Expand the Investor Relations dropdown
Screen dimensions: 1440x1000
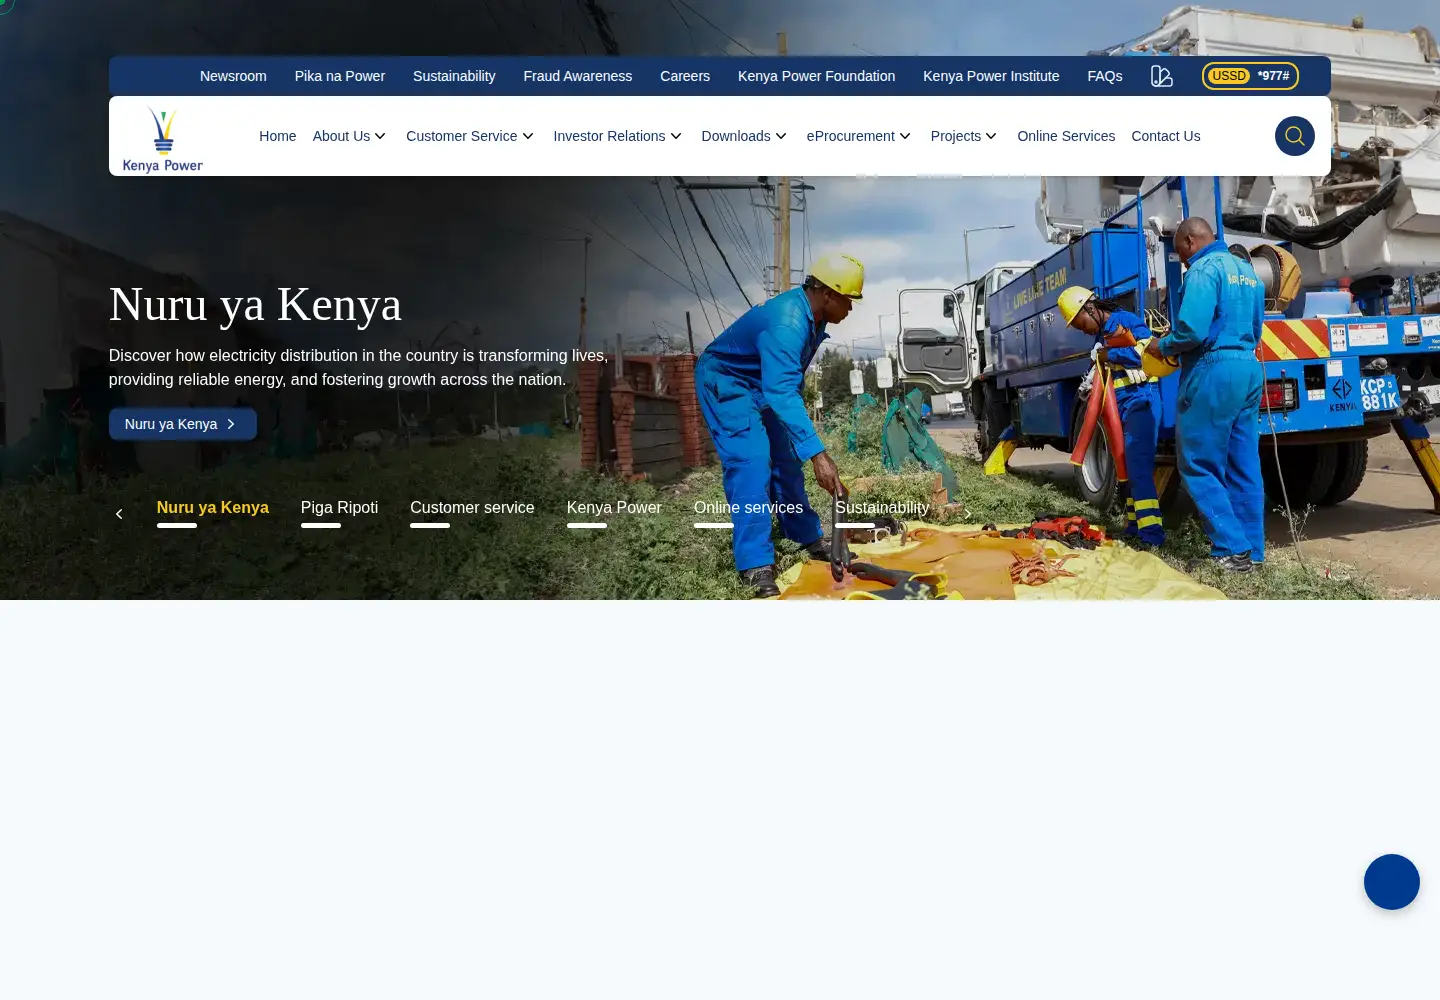617,136
